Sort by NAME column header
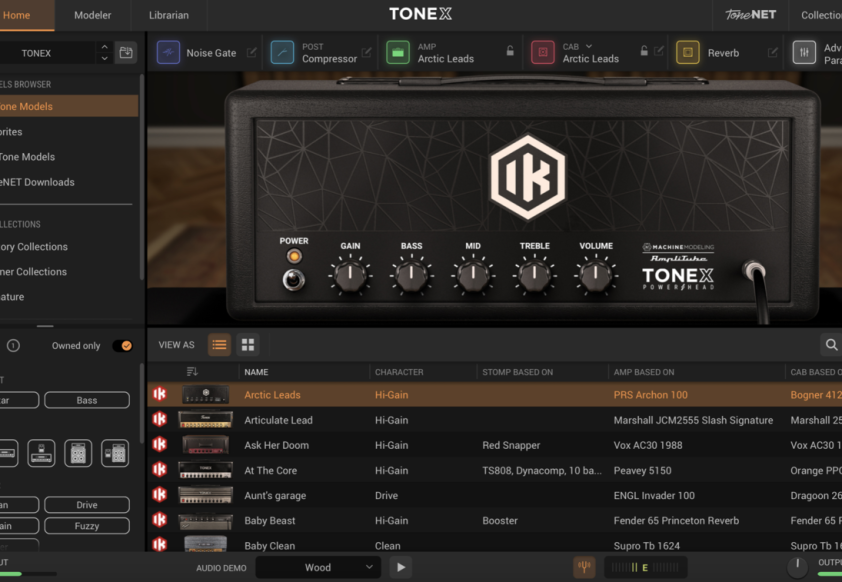The height and width of the screenshot is (582, 842). [x=256, y=372]
